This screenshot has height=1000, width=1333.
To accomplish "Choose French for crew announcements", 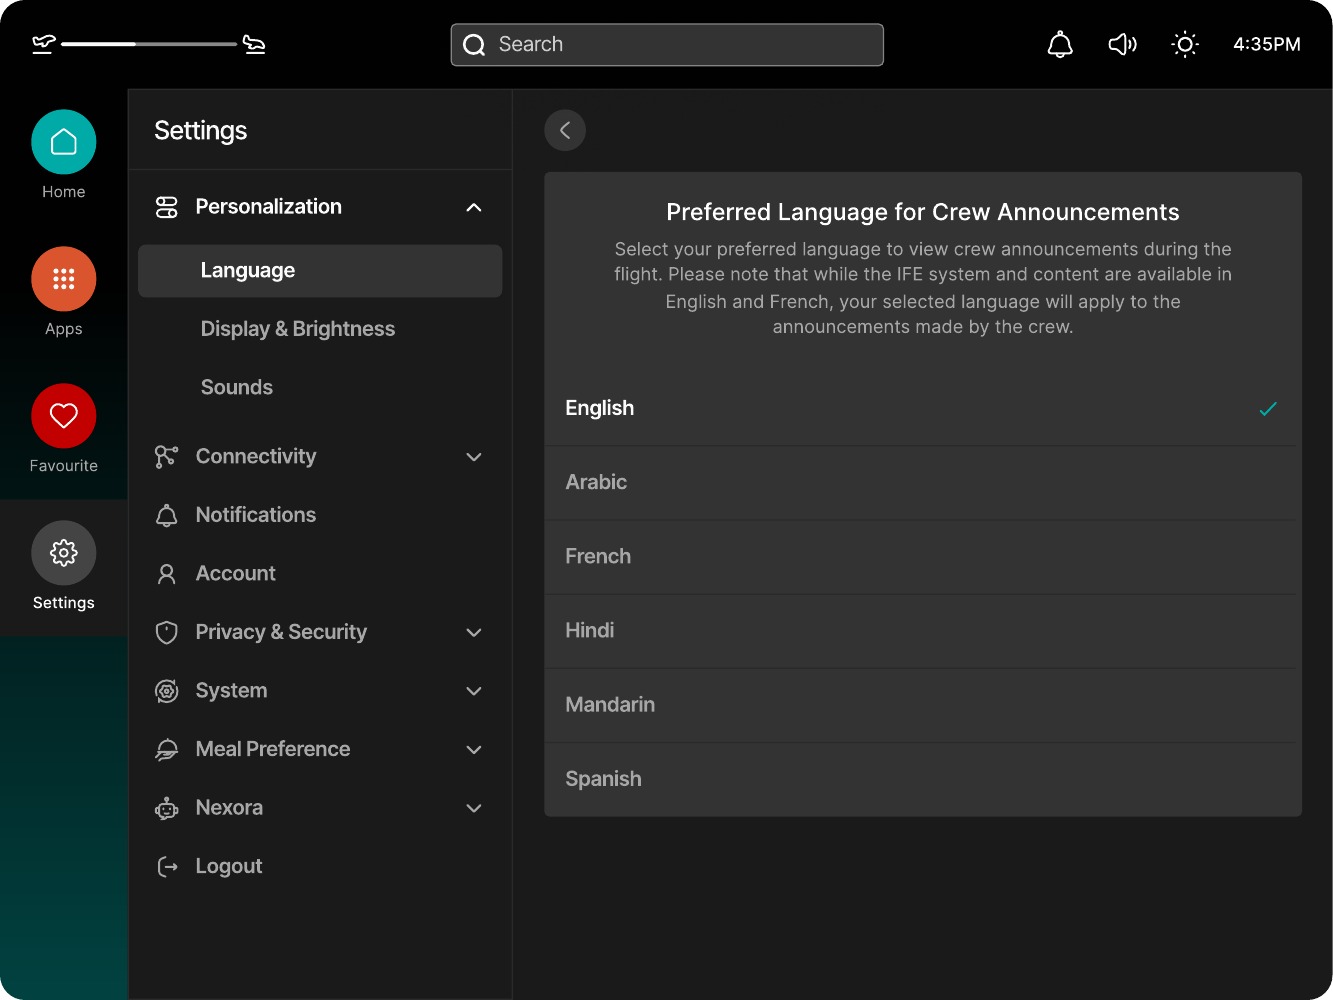I will 922,556.
